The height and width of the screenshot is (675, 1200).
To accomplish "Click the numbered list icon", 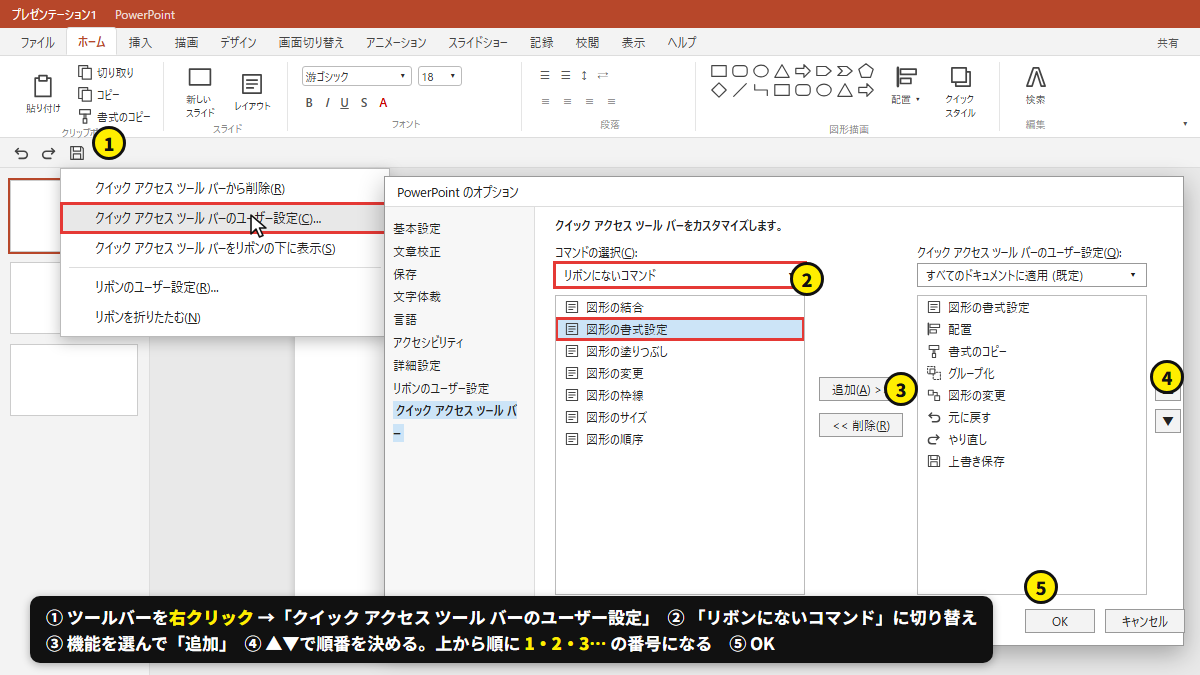I will coord(565,75).
